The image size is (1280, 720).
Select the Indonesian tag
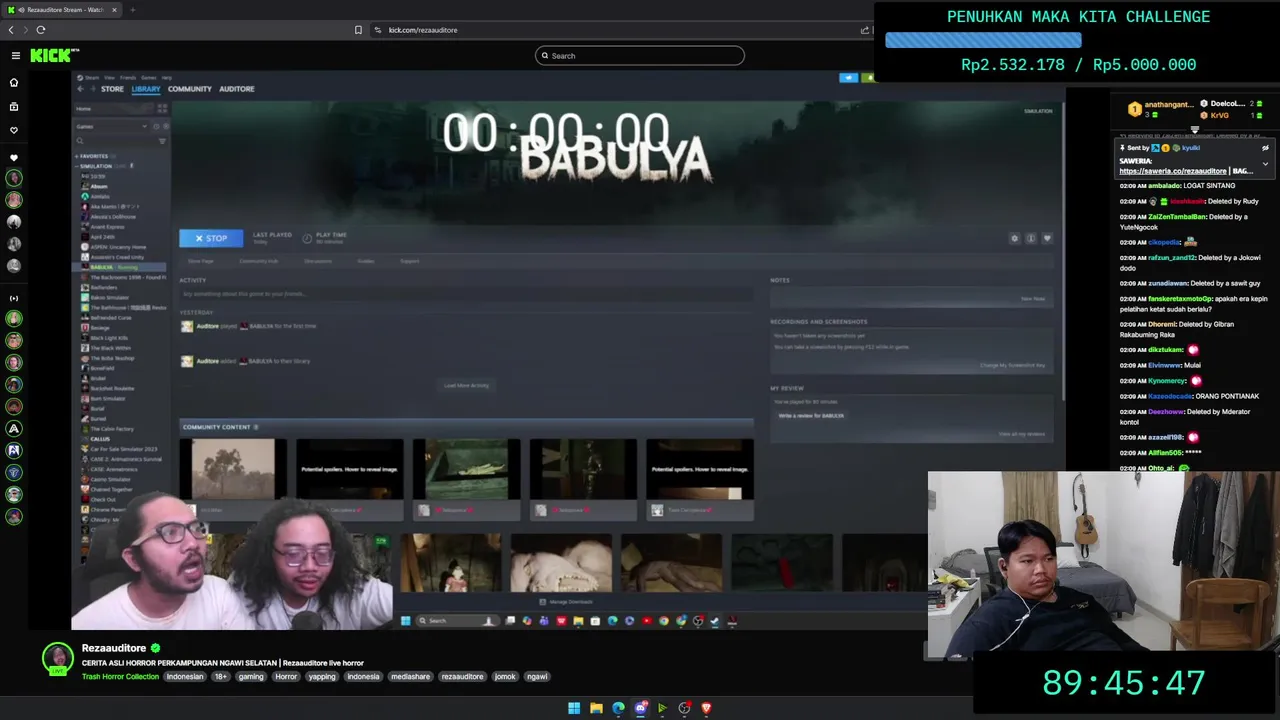(185, 677)
